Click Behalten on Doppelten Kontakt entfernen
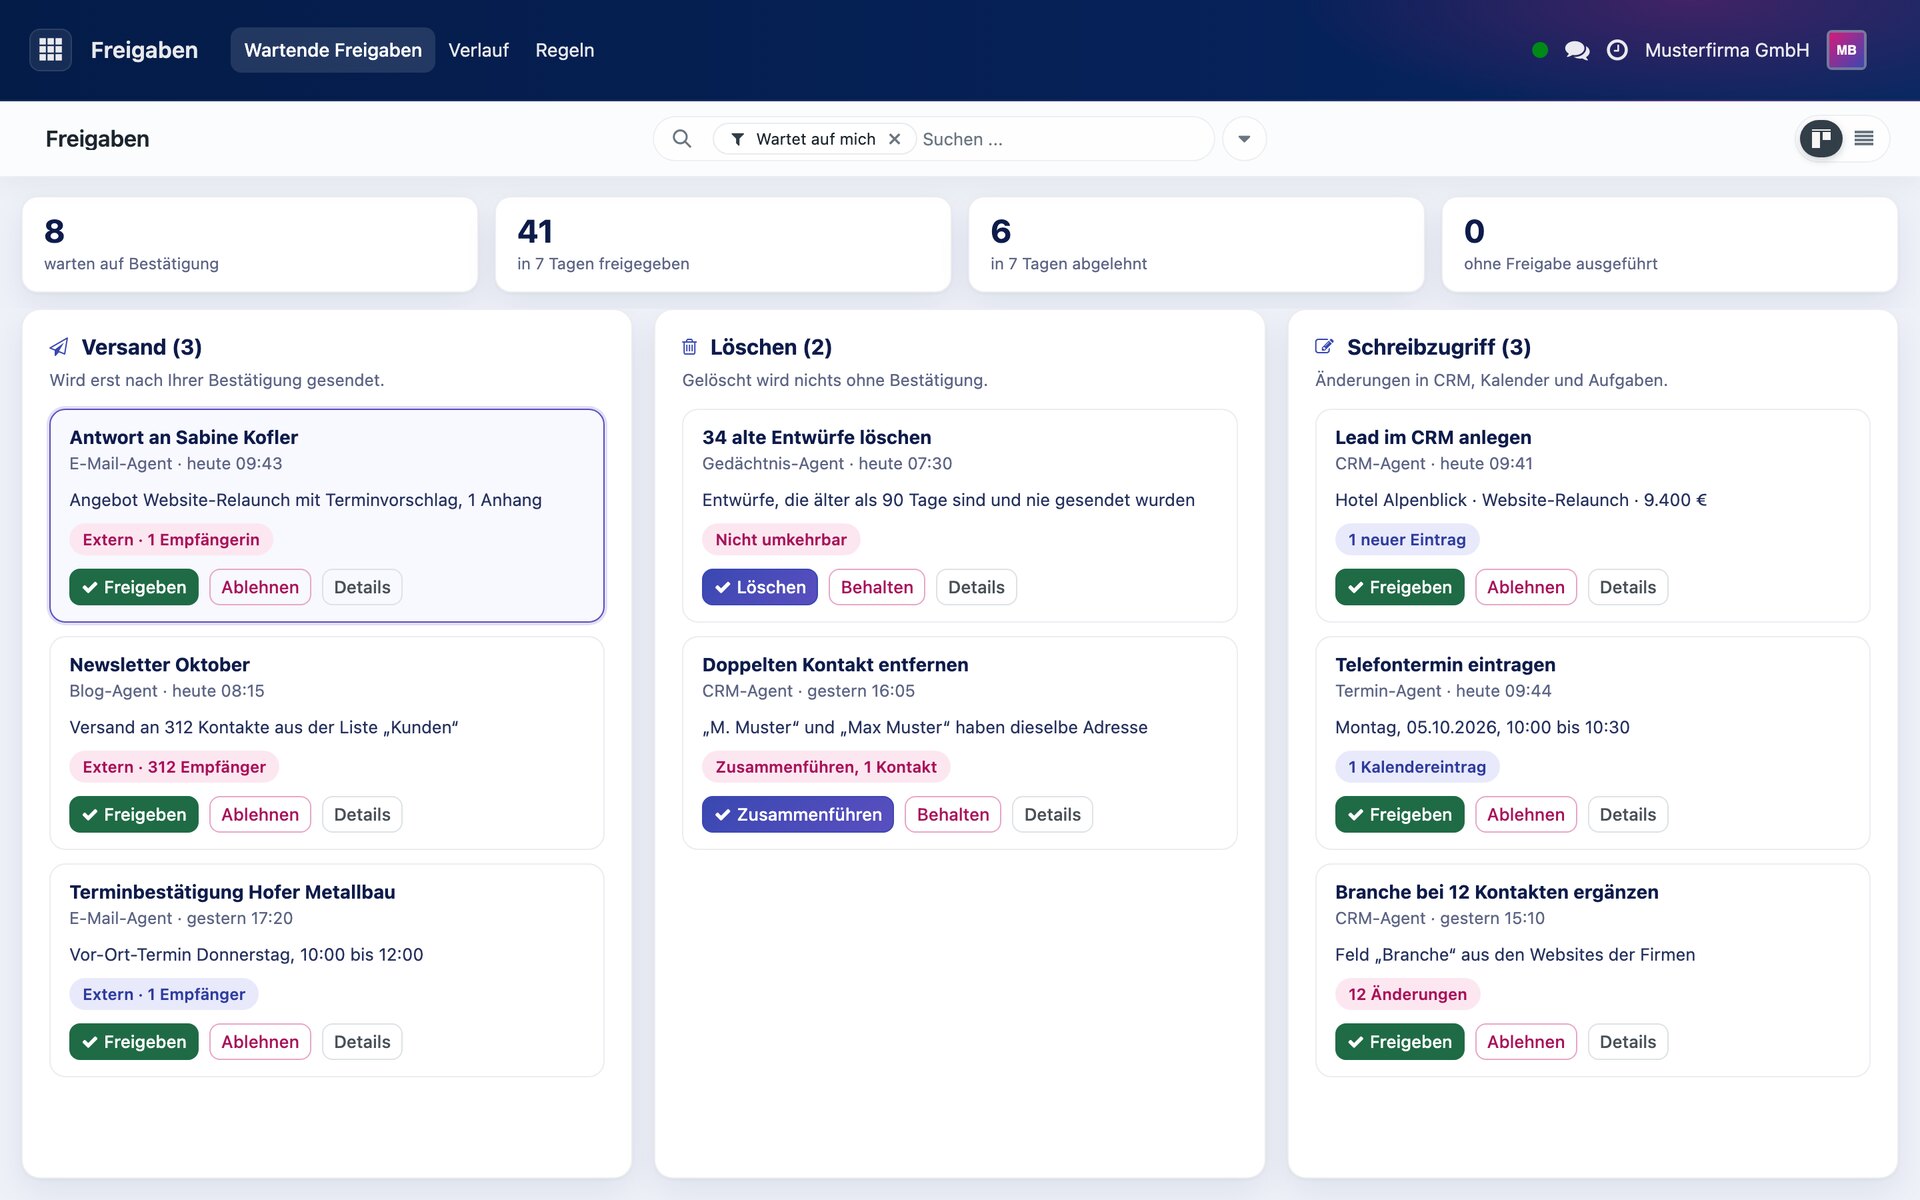The height and width of the screenshot is (1200, 1920). [x=953, y=814]
